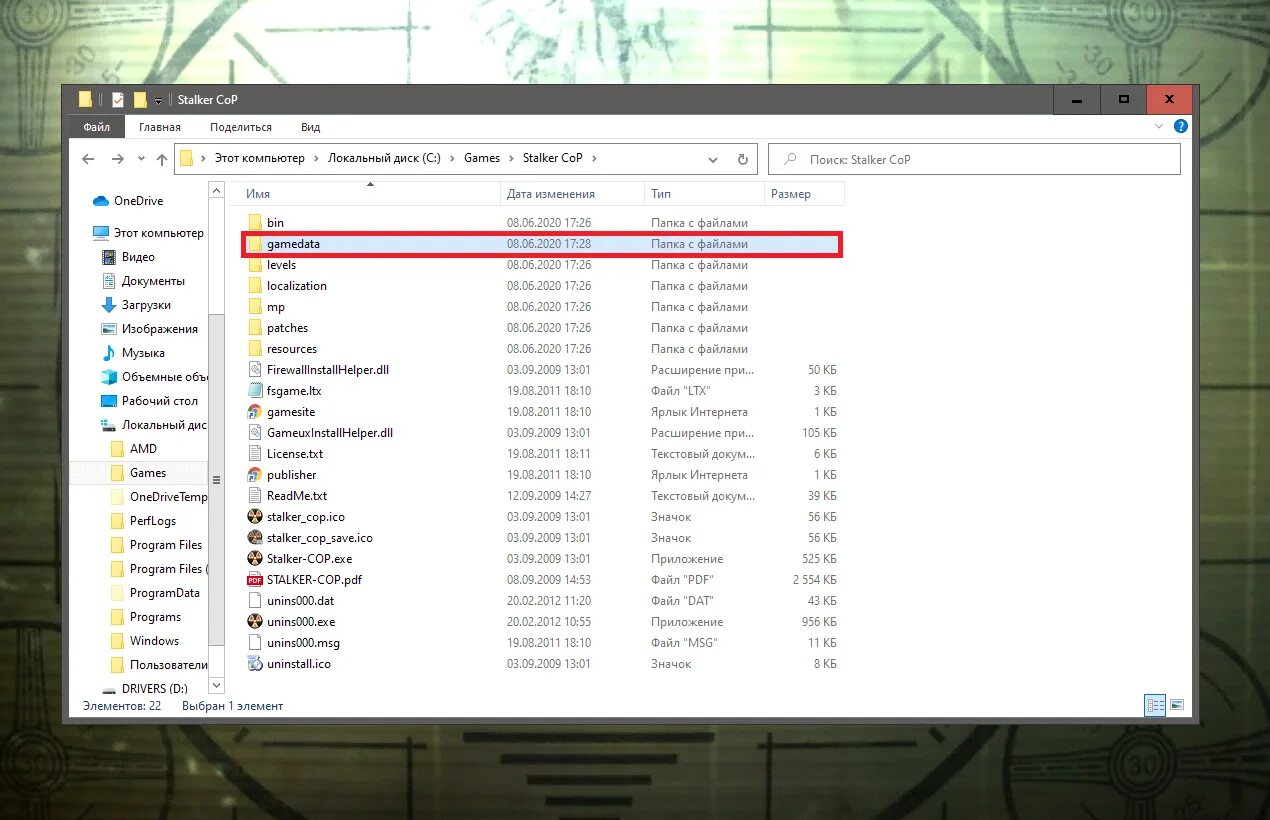The height and width of the screenshot is (820, 1270).
Task: Click the Музыка note icon in sidebar
Action: pos(110,353)
